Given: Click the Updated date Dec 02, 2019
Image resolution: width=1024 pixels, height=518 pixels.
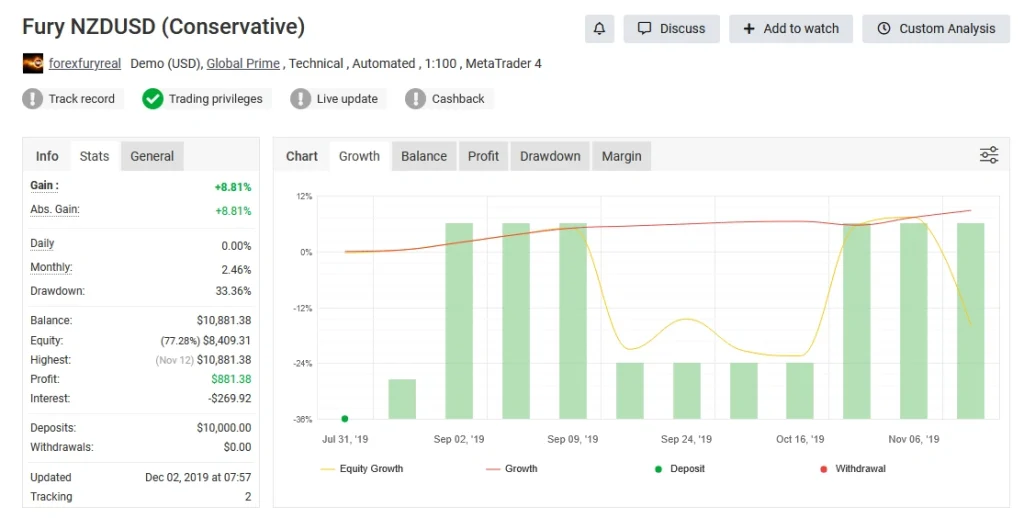Looking at the screenshot, I should click(199, 478).
